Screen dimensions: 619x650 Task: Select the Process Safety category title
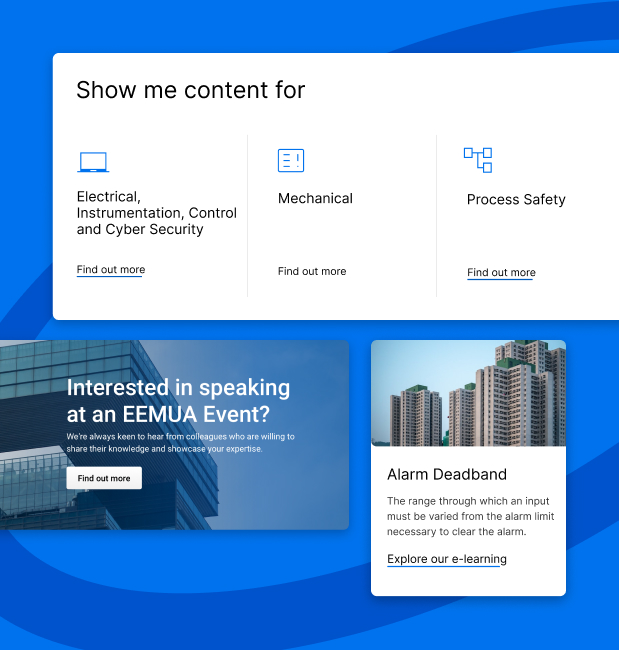516,200
